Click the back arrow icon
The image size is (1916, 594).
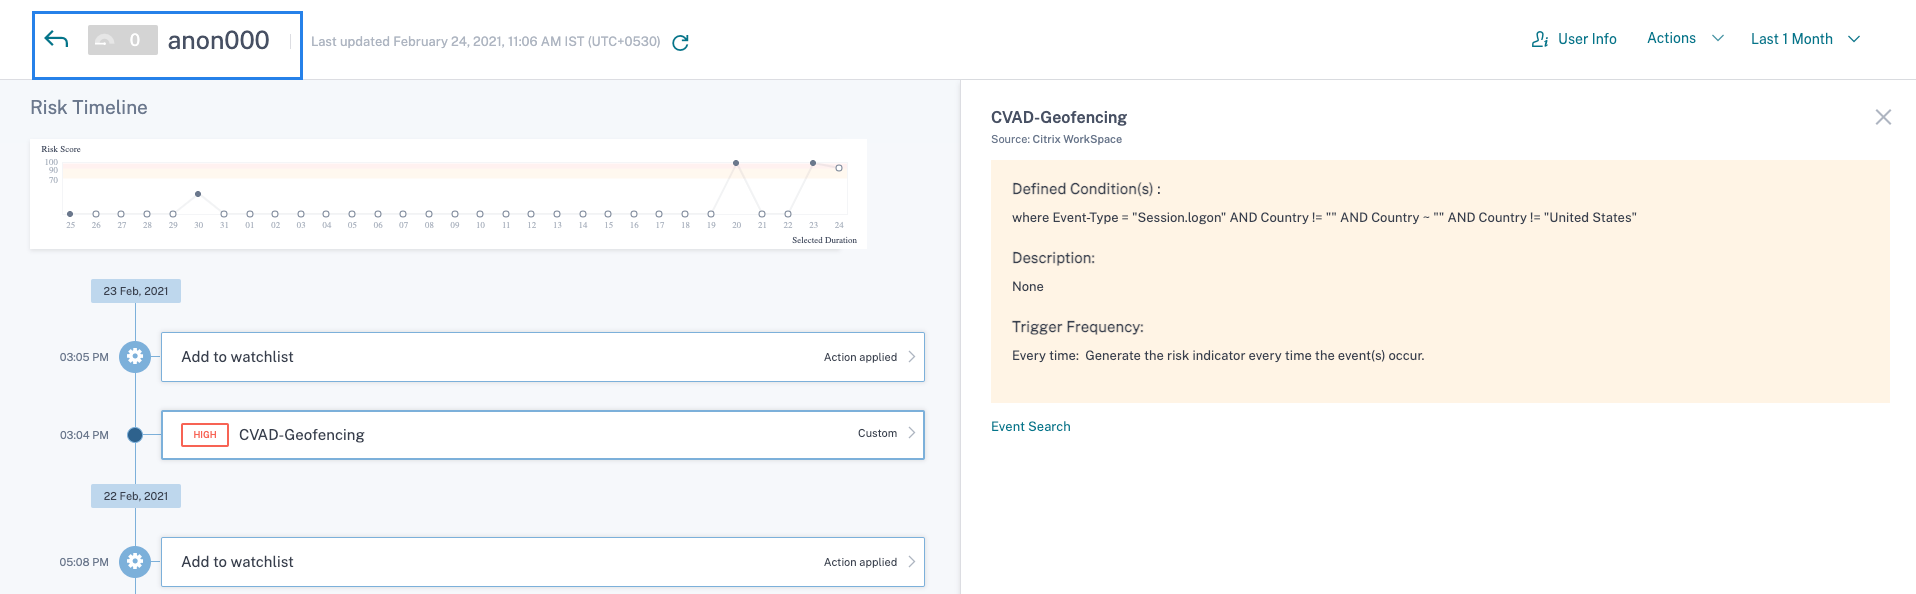57,40
